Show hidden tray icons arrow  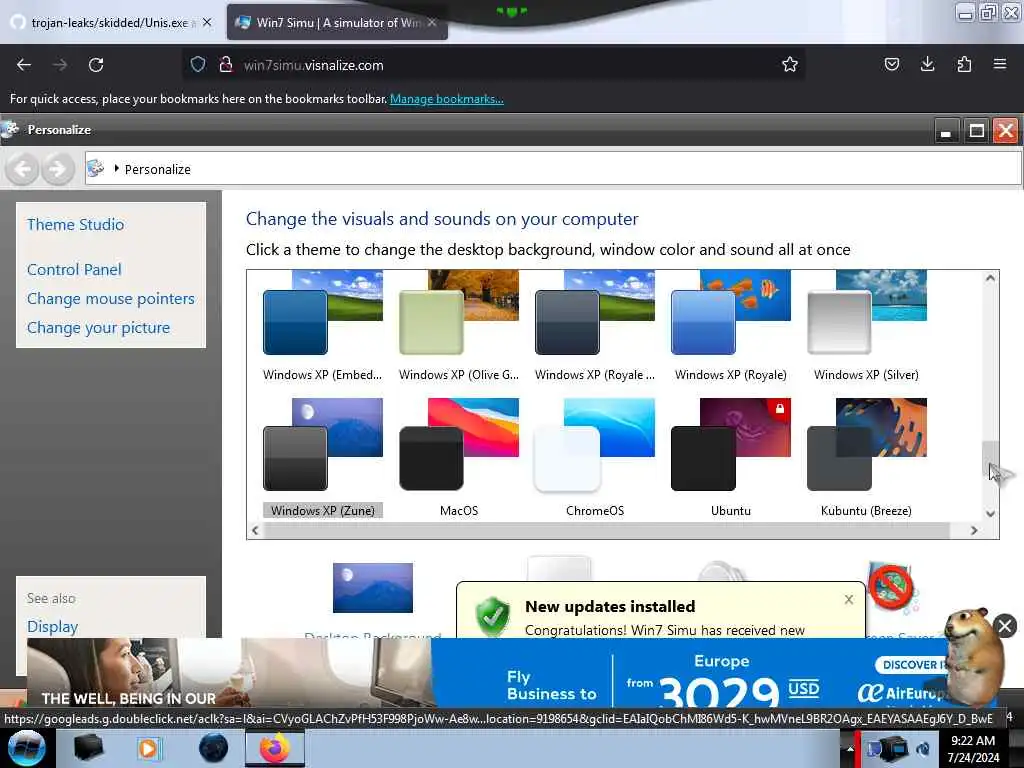pyautogui.click(x=850, y=749)
